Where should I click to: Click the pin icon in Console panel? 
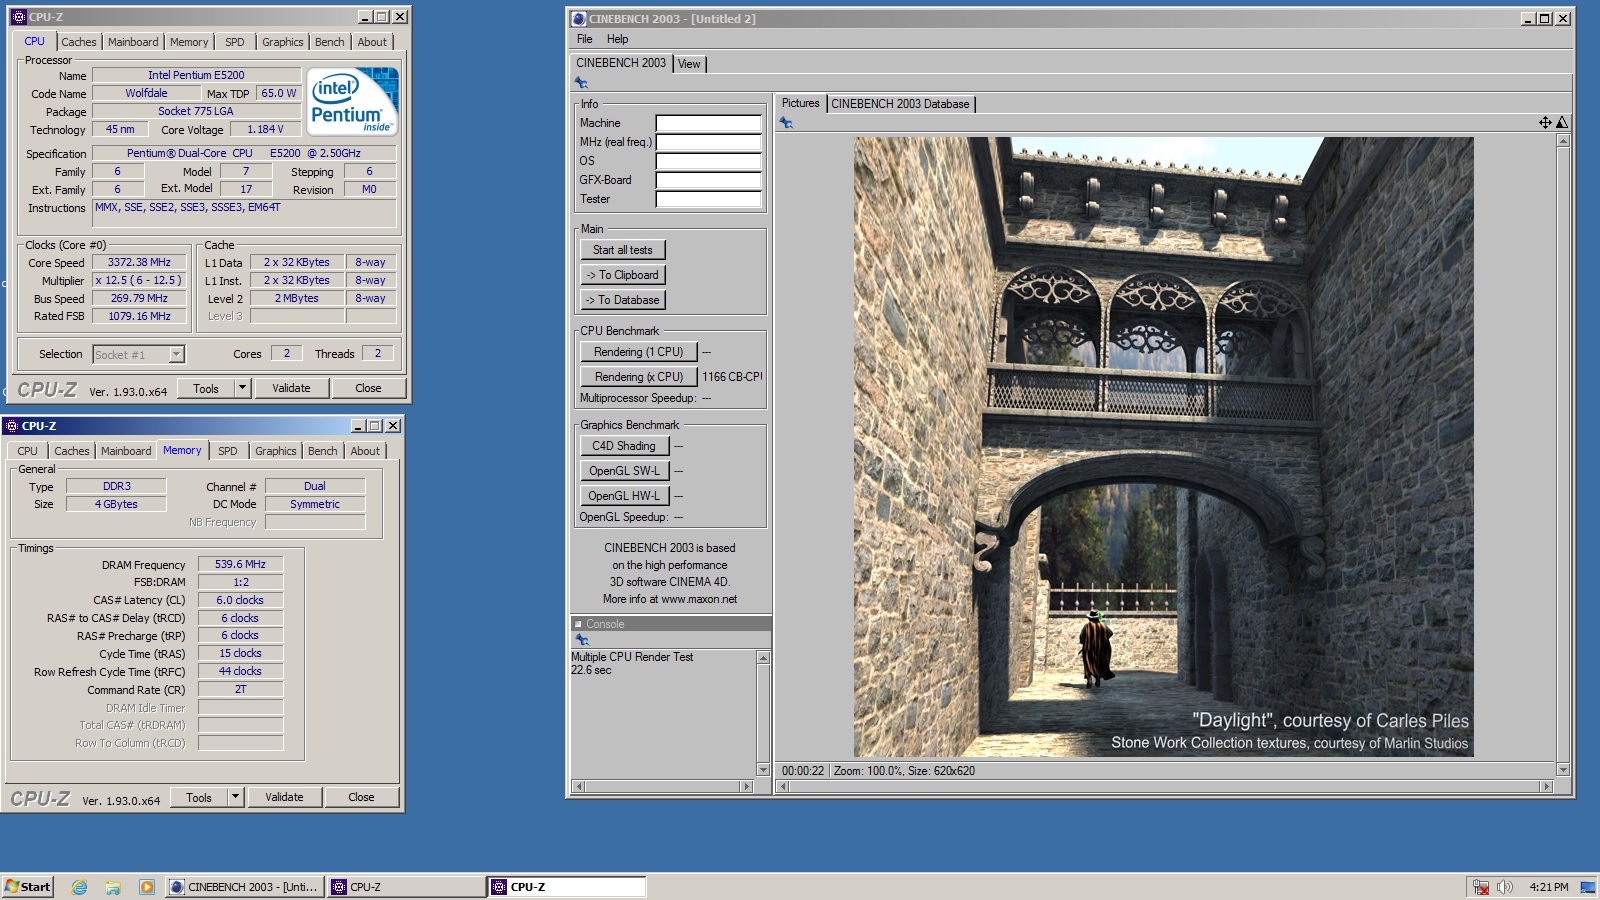pos(582,640)
